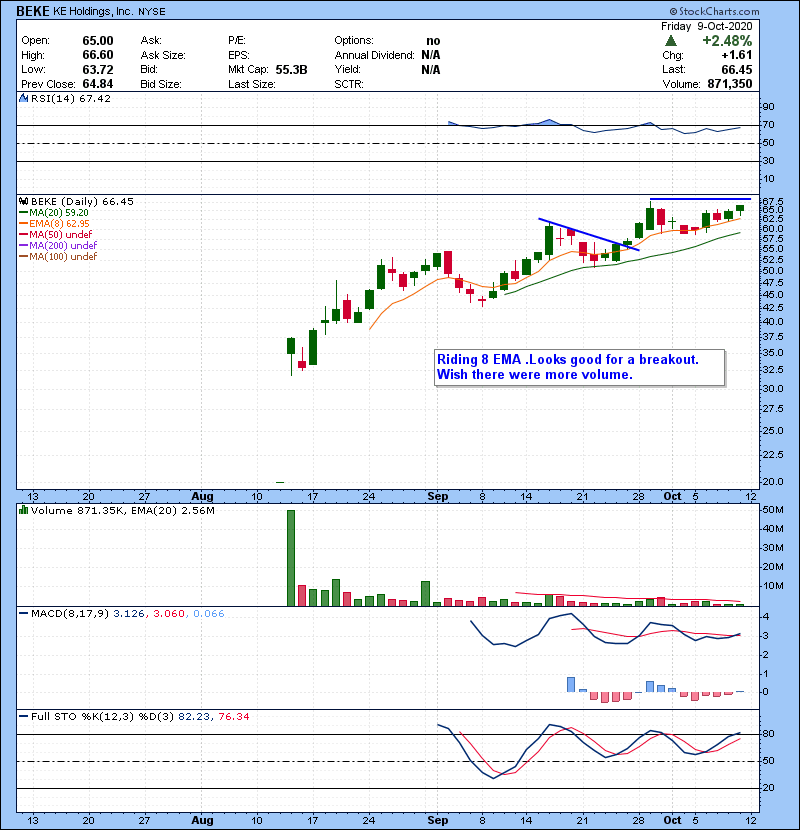Click the BEKE ticker symbol in the header
This screenshot has width=800, height=830.
33,11
